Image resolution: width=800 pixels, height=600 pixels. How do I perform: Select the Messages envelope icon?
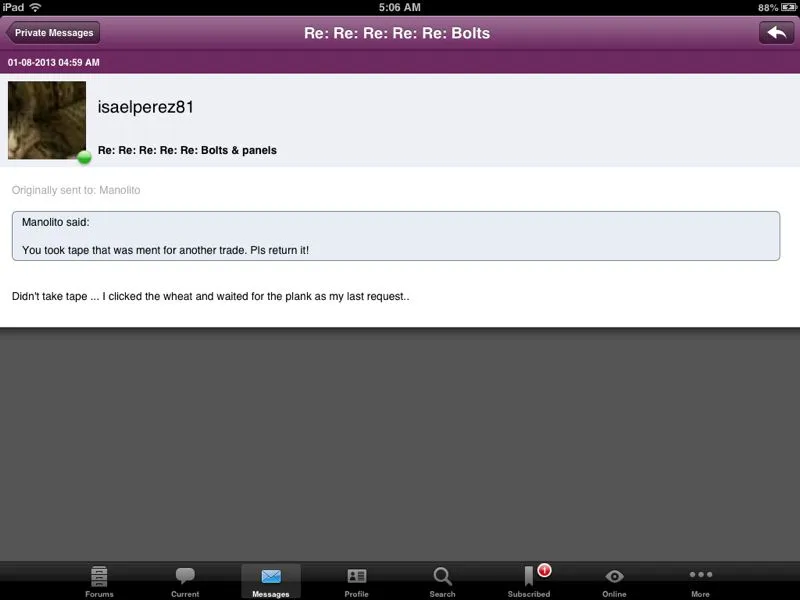[271, 580]
